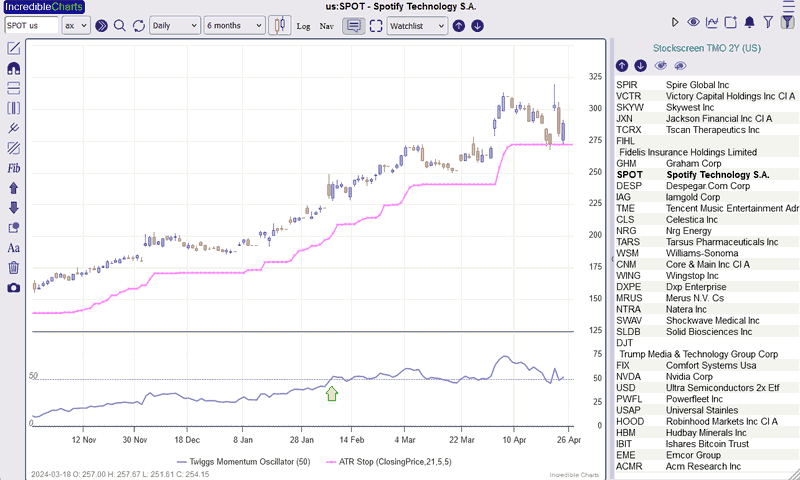Click the double-chevron go button
800x480 pixels.
tap(102, 26)
